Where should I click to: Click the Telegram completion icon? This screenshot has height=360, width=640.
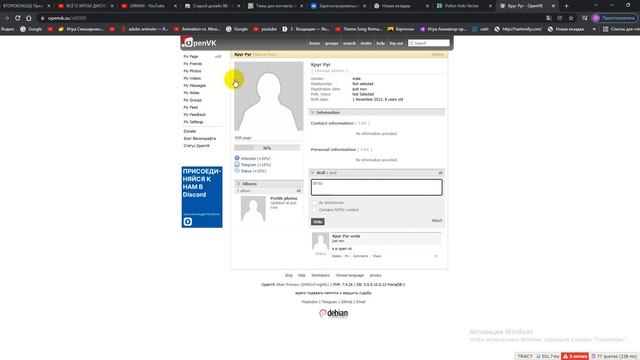(237, 164)
